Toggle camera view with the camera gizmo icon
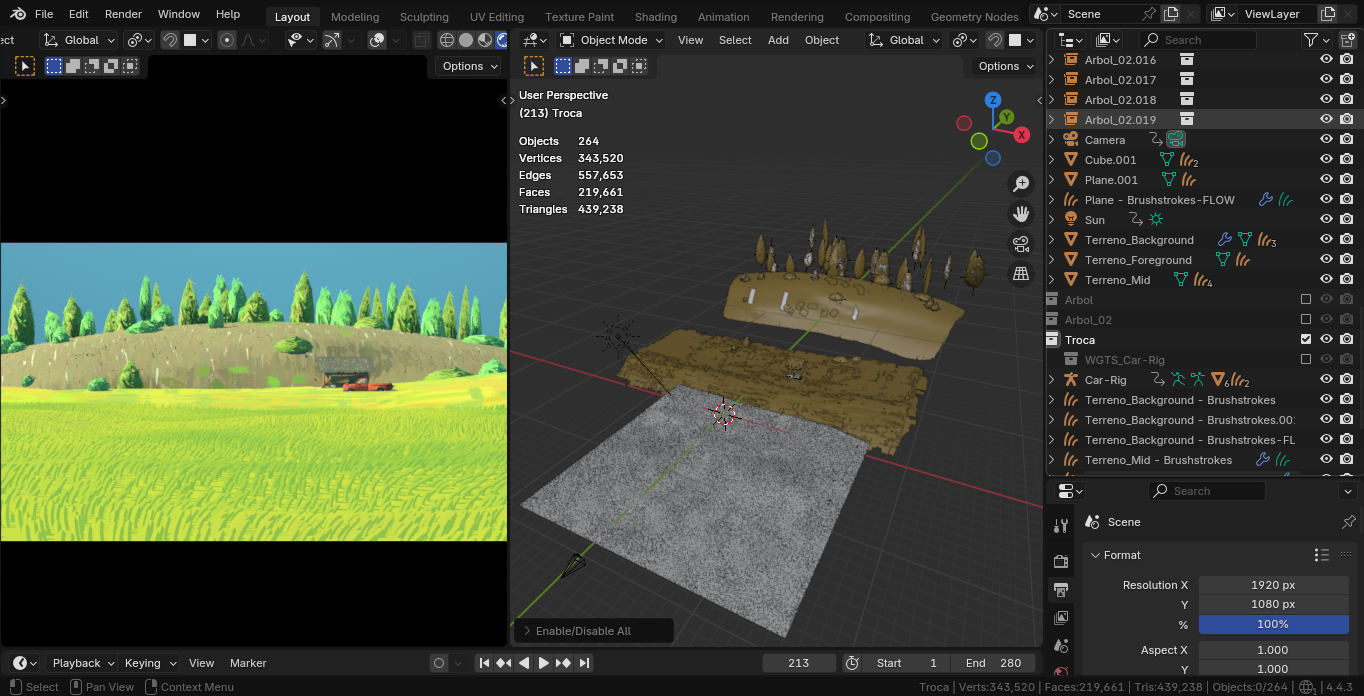Screen dimensions: 1364x696 click(1021, 244)
